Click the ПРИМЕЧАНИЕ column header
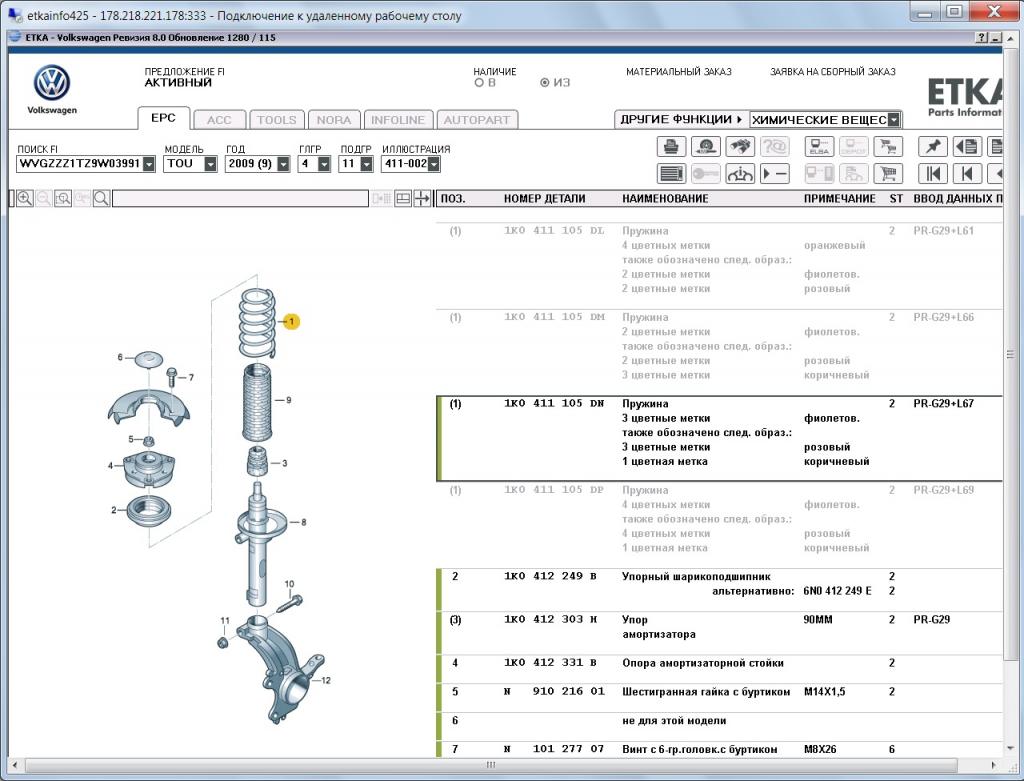1024x781 pixels. 839,199
